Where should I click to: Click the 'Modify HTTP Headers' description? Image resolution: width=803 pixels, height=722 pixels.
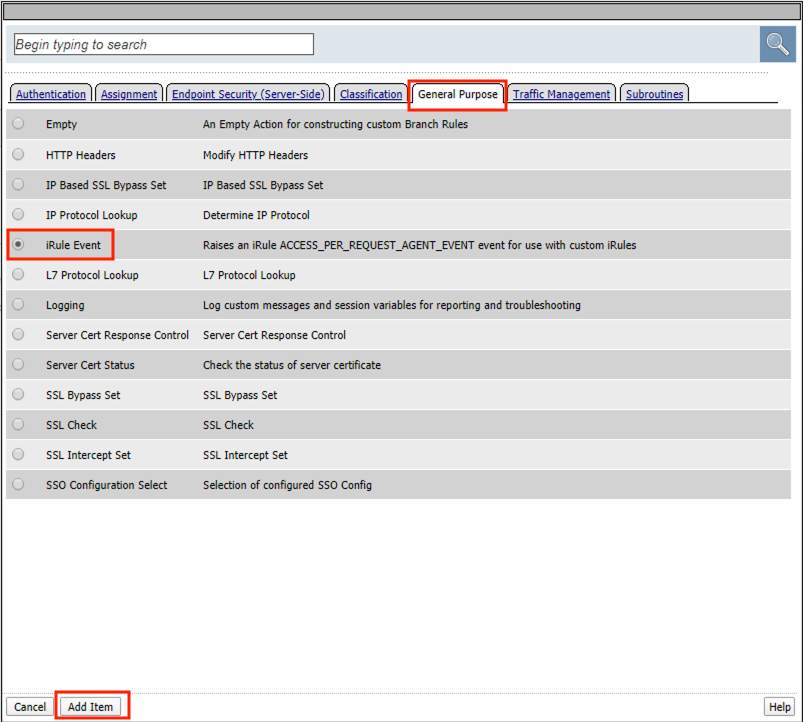pos(256,155)
